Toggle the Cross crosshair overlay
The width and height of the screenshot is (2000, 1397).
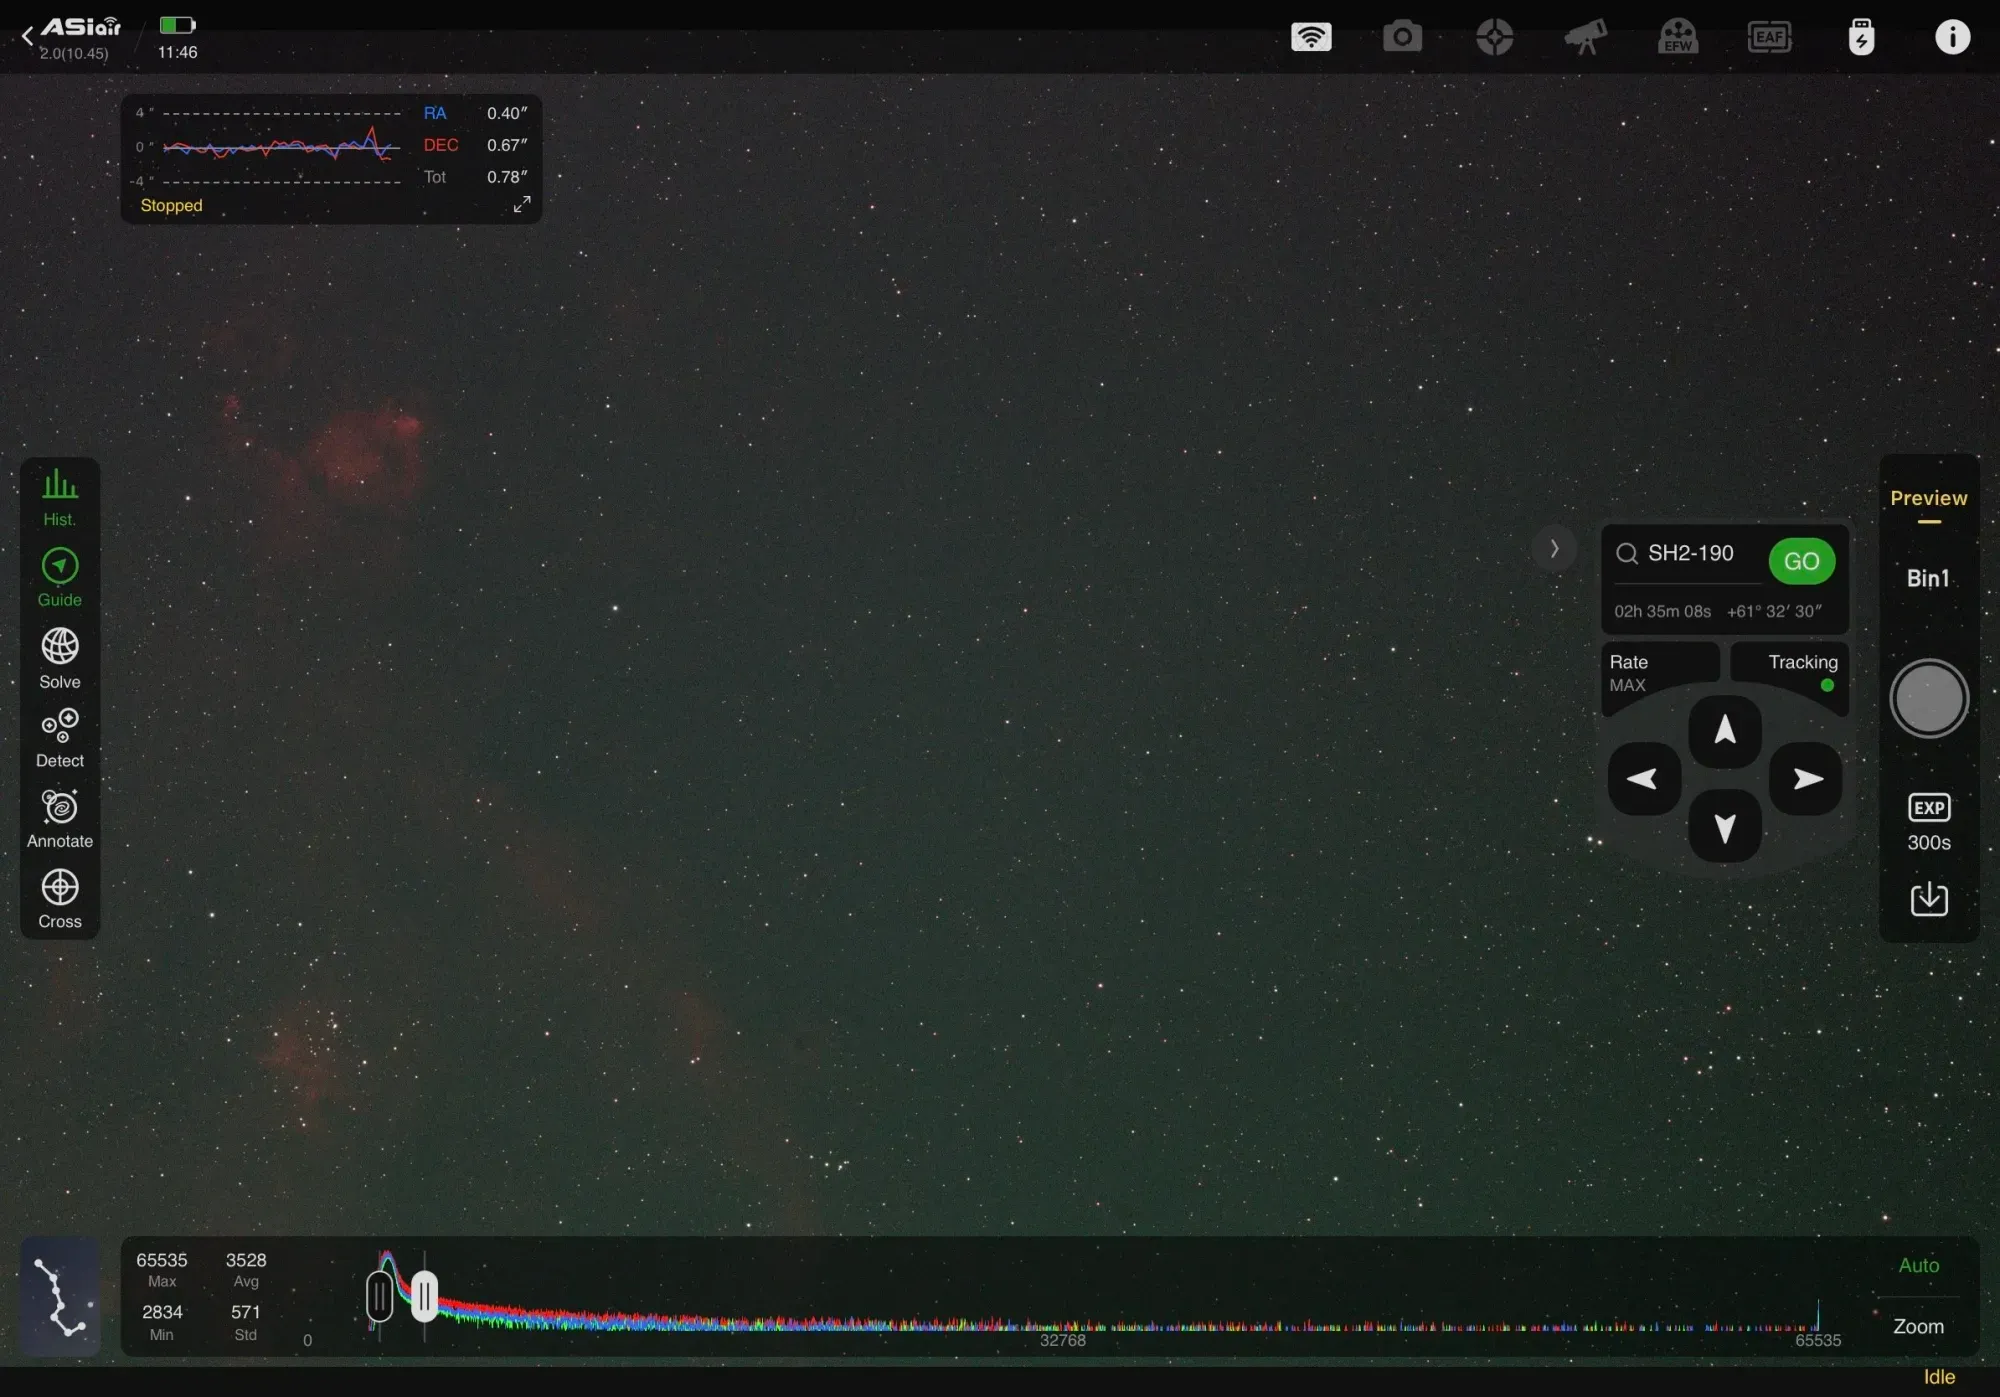click(x=60, y=899)
